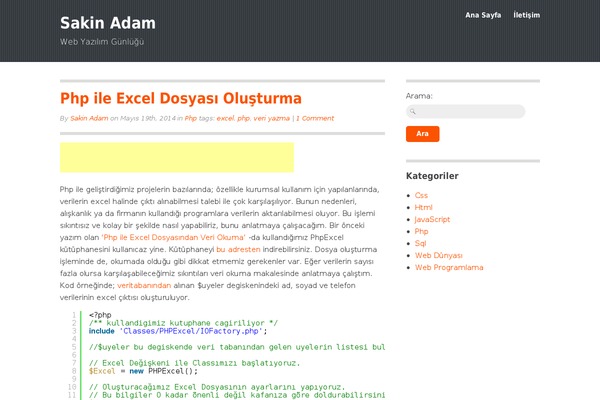Open the 'veritabanından' link
This screenshot has width=600, height=400.
144,286
